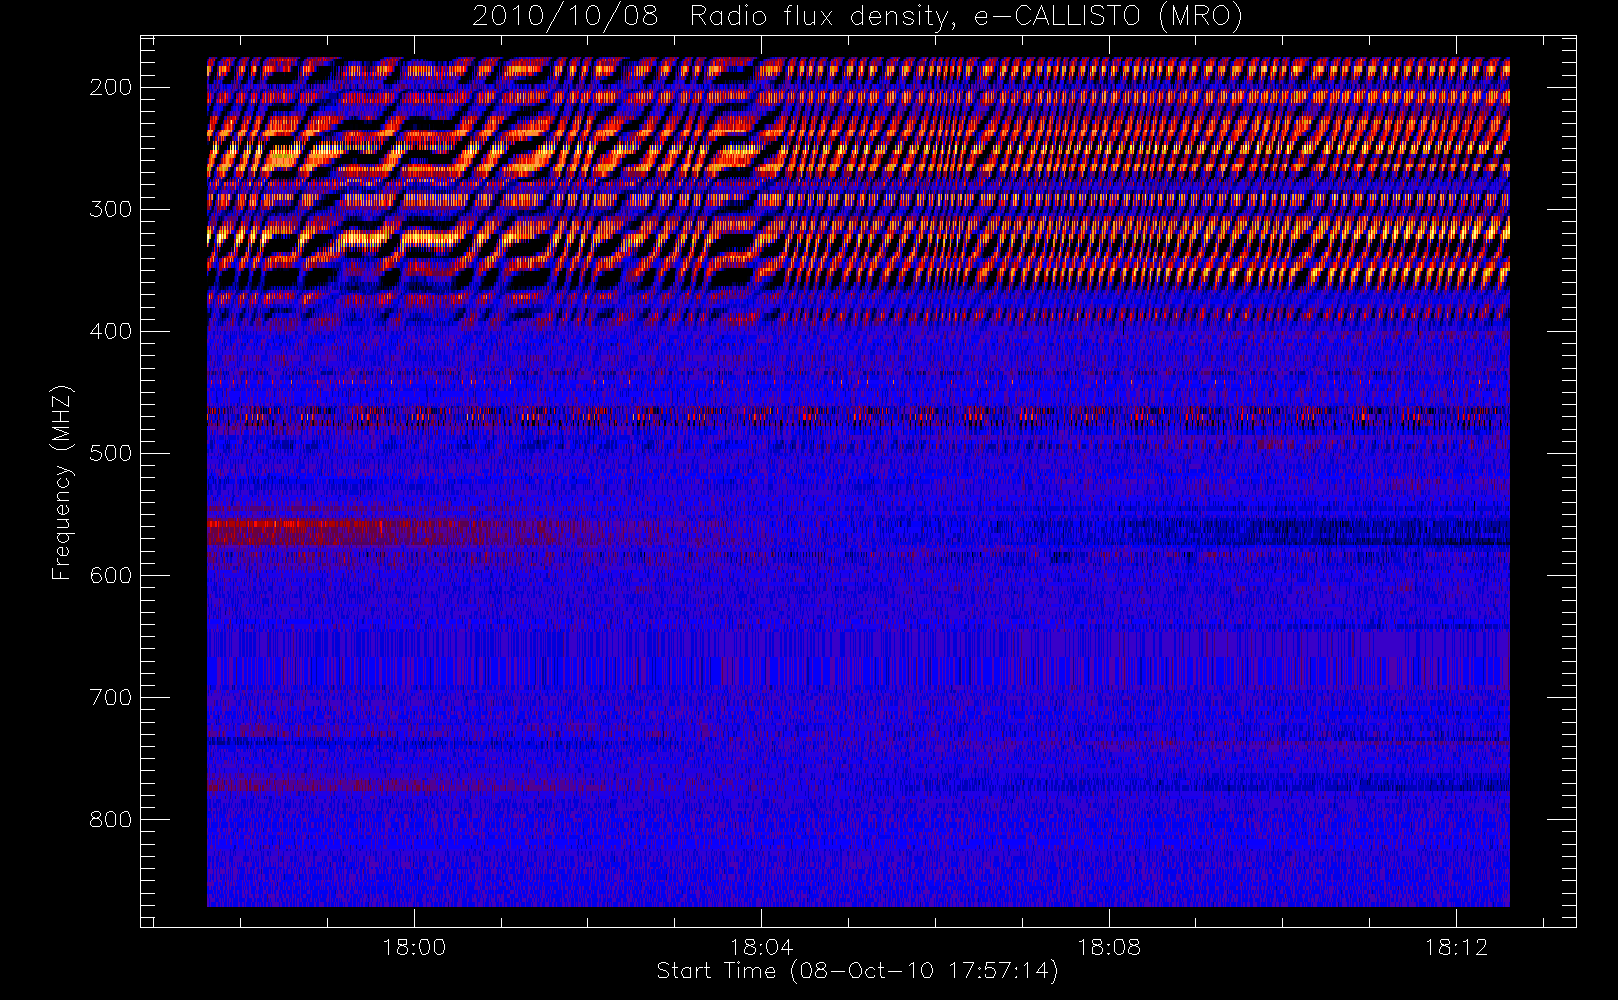Click the 400 frequency tick label
Screen dimensions: 1618x1000
pyautogui.click(x=111, y=331)
